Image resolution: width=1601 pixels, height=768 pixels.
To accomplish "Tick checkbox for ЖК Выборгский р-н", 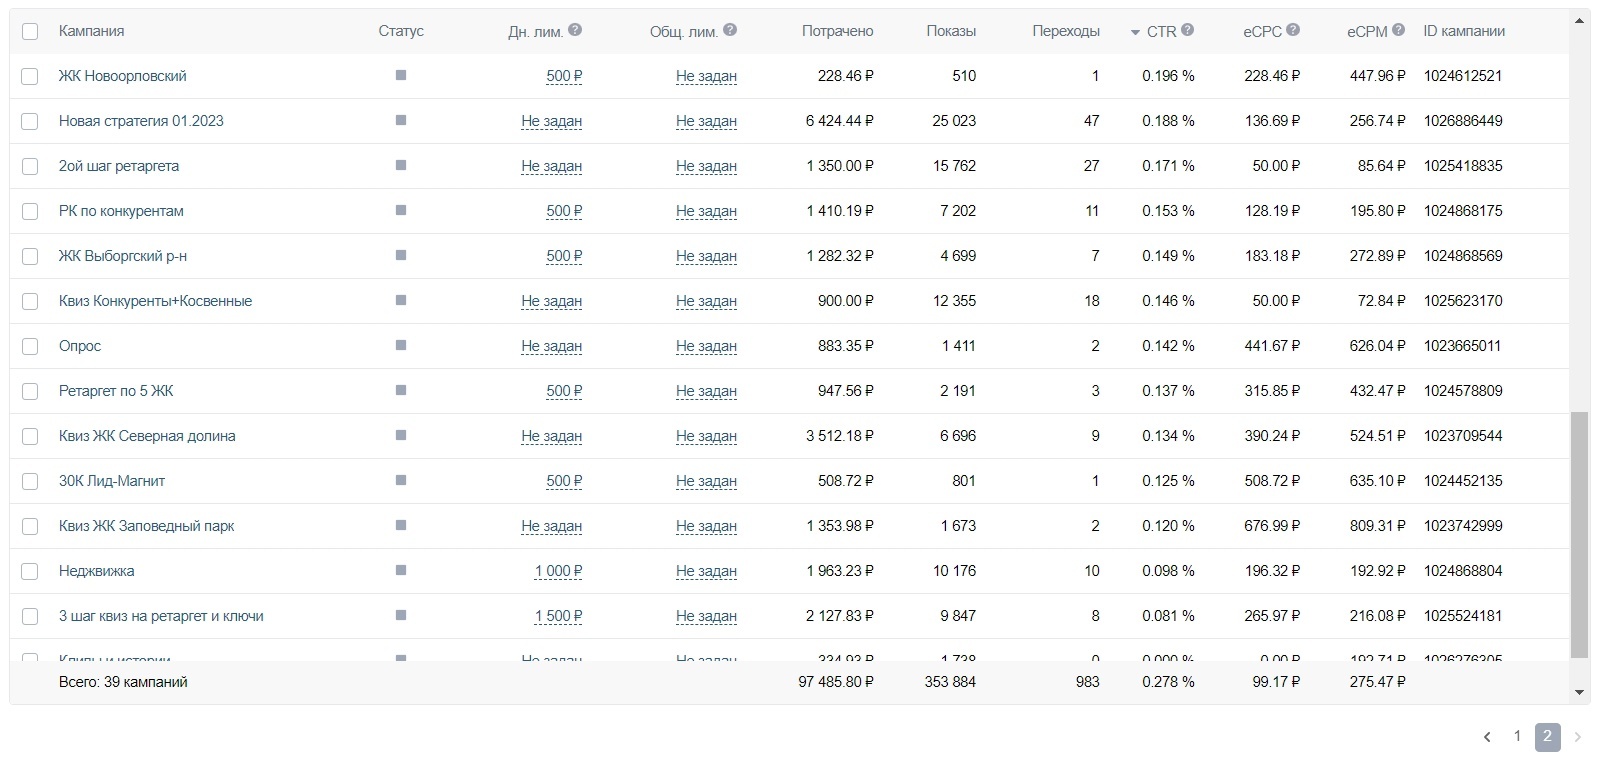I will point(30,256).
